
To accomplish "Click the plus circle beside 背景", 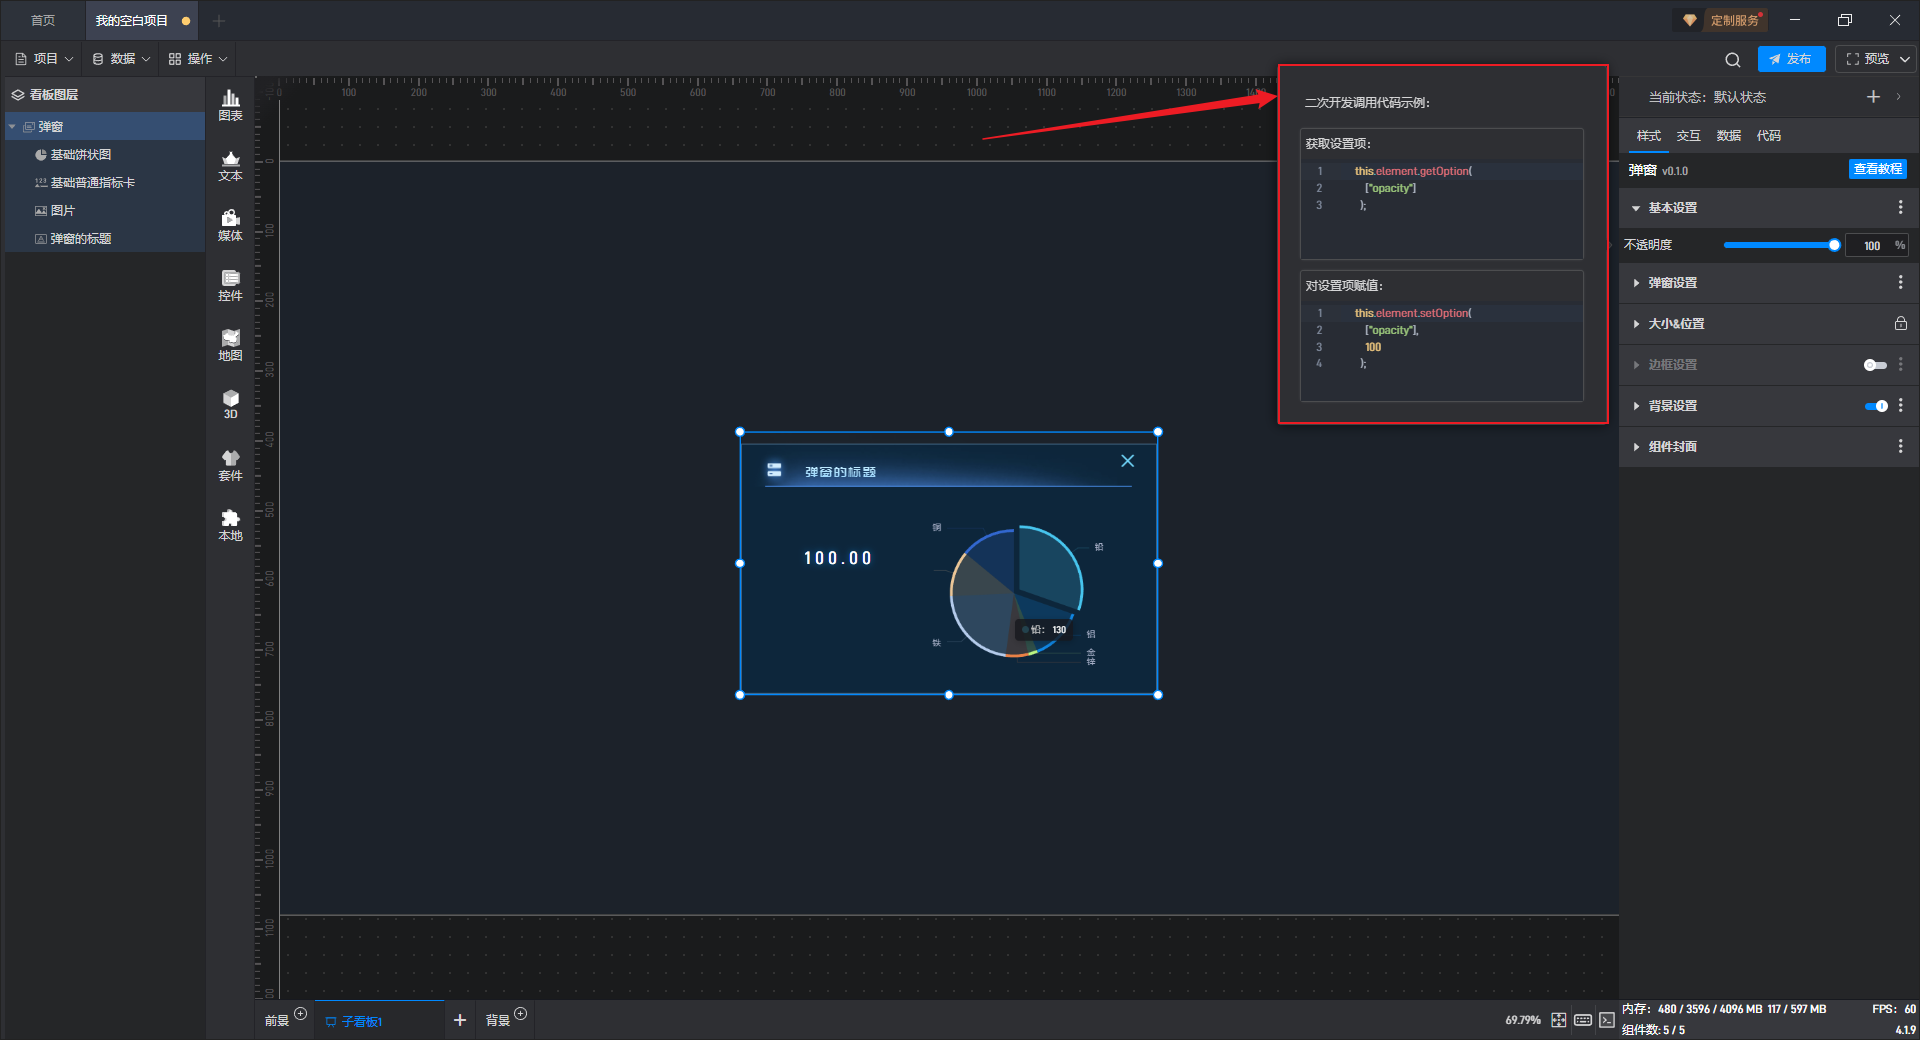I will [520, 1014].
